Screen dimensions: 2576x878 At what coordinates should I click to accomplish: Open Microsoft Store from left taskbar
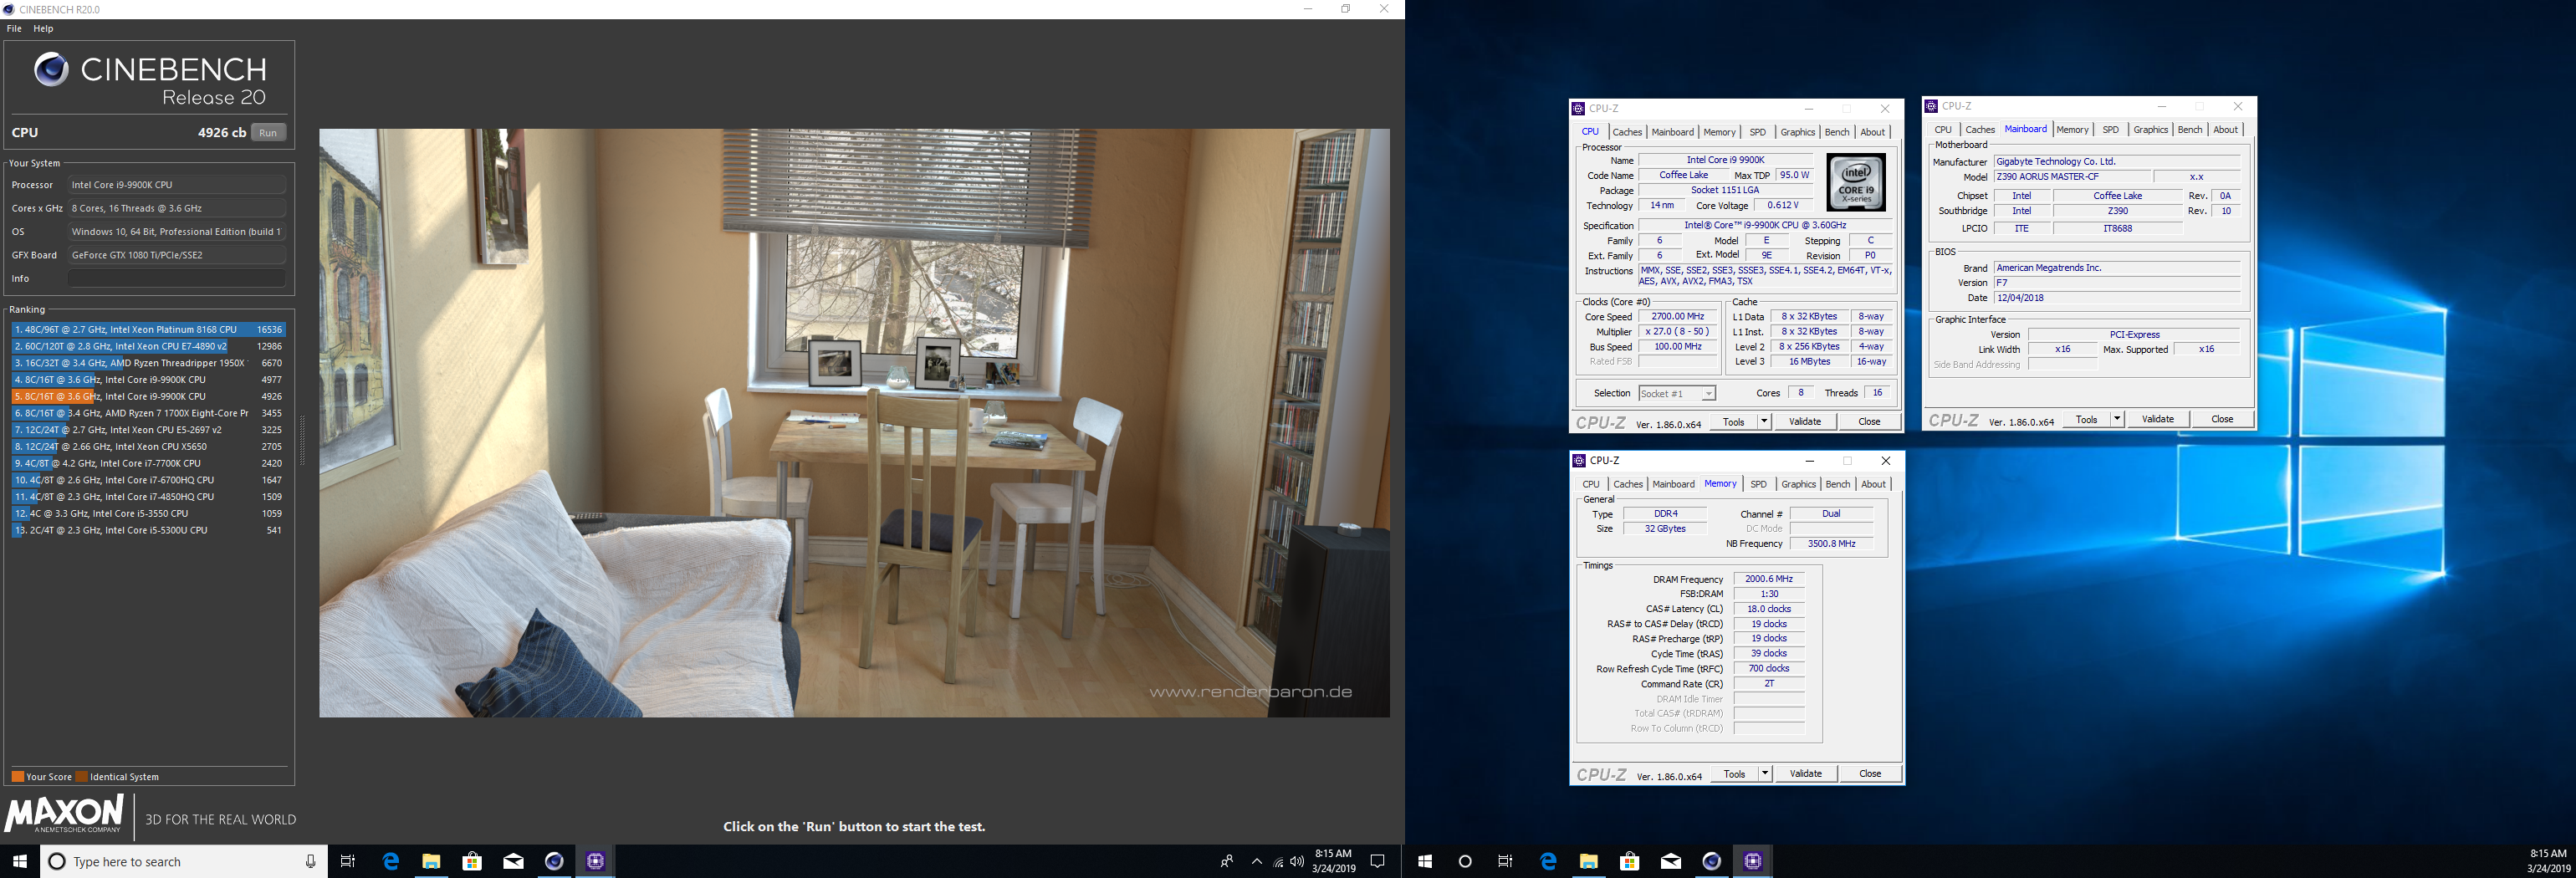click(x=472, y=861)
